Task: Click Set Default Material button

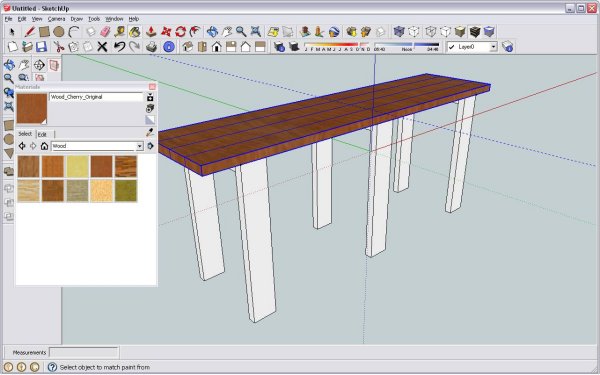Action: 150,120
